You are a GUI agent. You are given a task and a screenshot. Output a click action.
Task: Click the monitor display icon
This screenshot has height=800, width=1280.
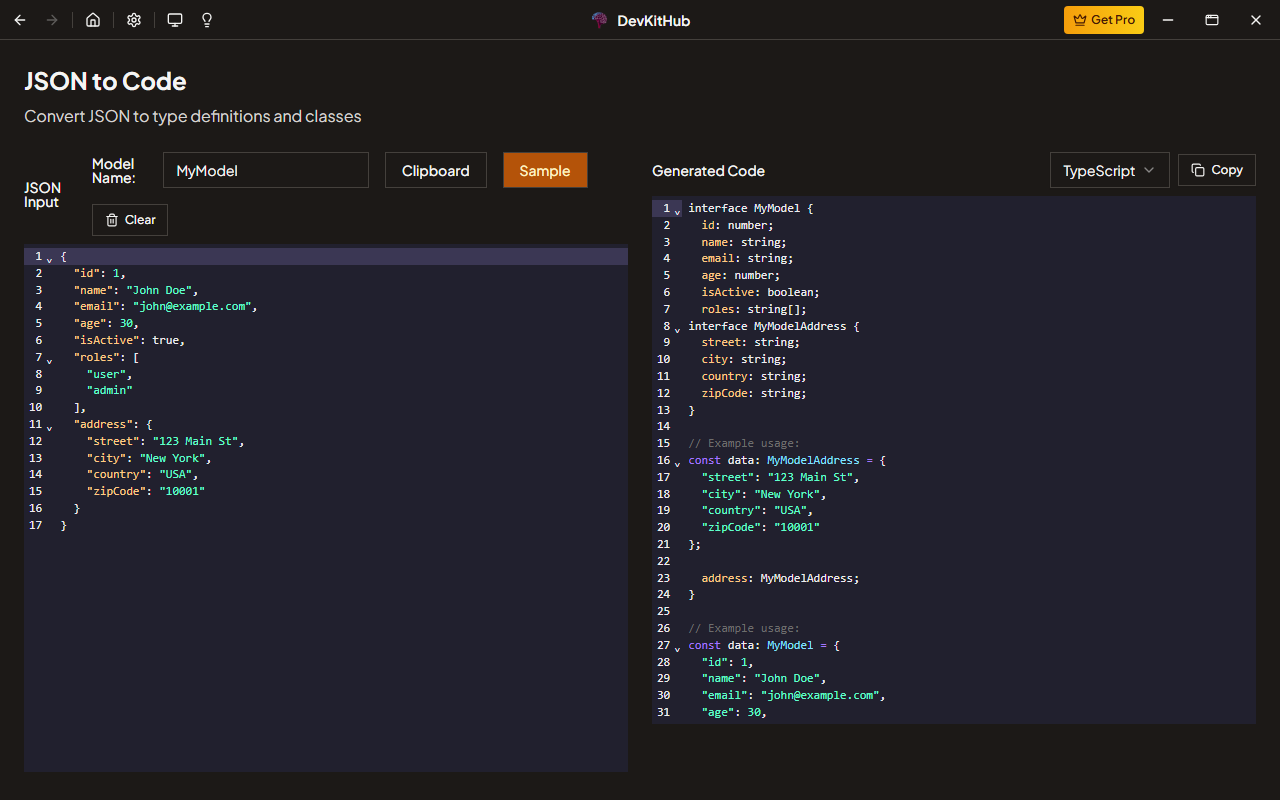pyautogui.click(x=175, y=20)
